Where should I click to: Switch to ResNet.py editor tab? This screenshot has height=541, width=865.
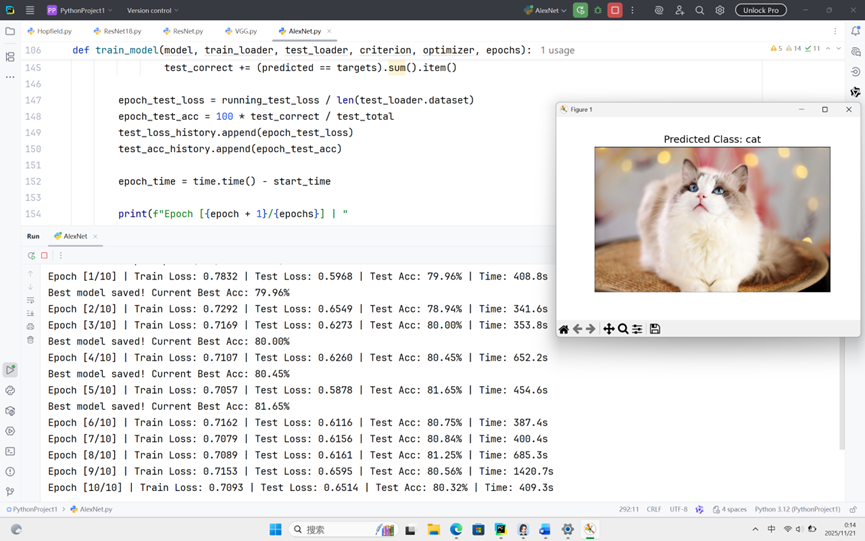click(x=183, y=31)
